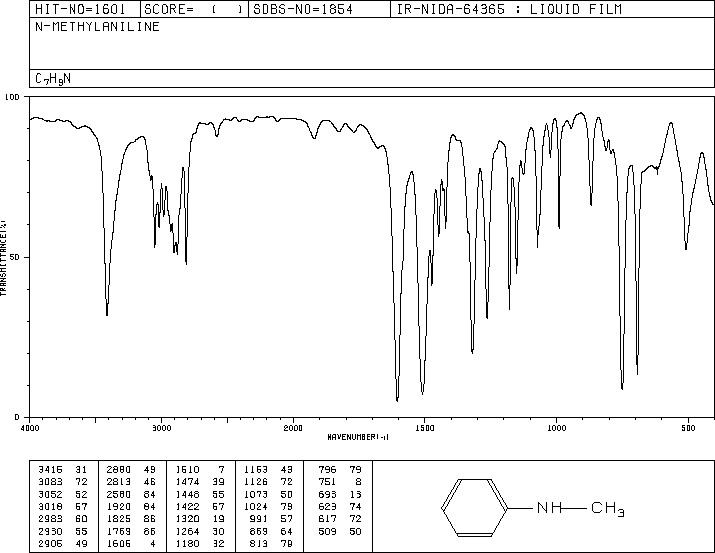Select peak table entry 869
Viewport: 715px width, 553px height.
259,532
